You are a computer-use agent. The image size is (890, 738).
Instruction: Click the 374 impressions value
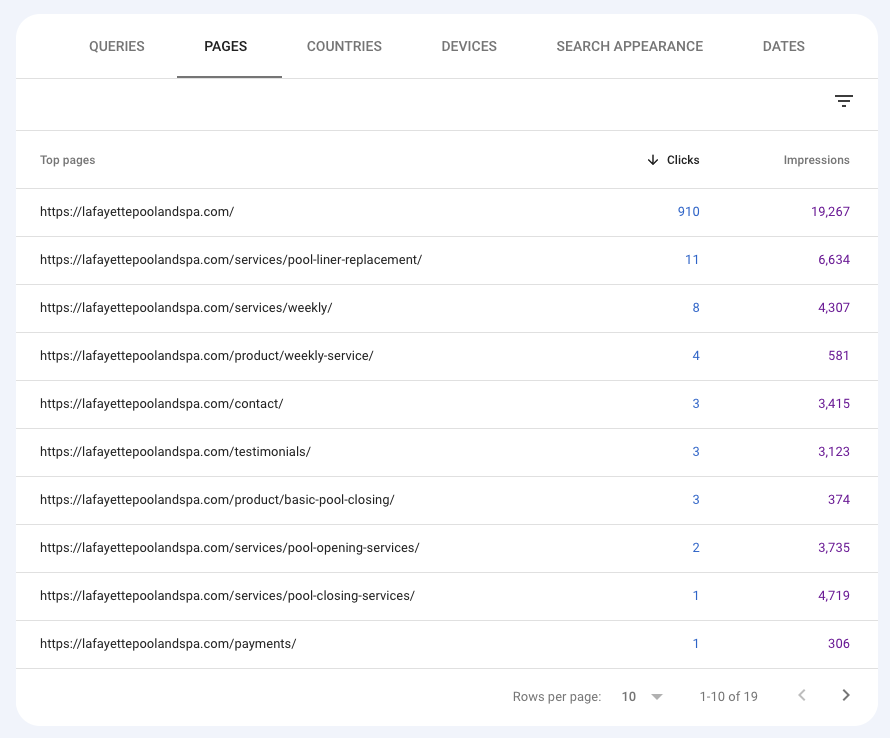click(838, 500)
